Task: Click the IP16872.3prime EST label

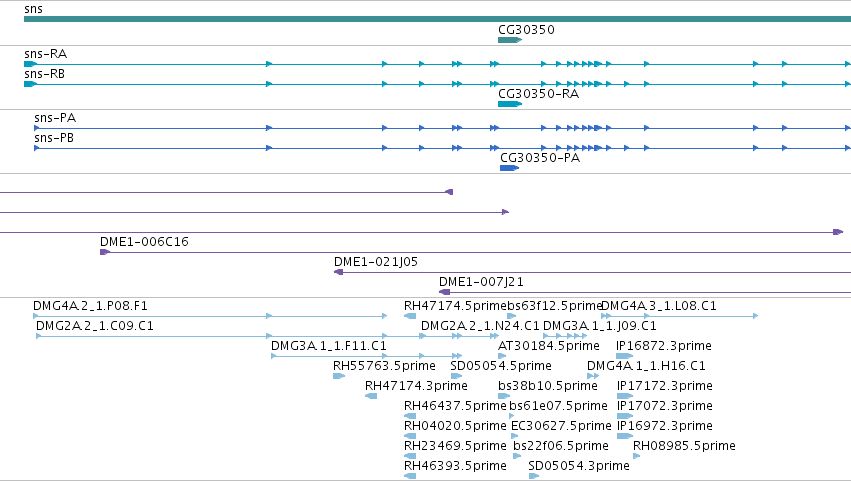Action: 664,346
